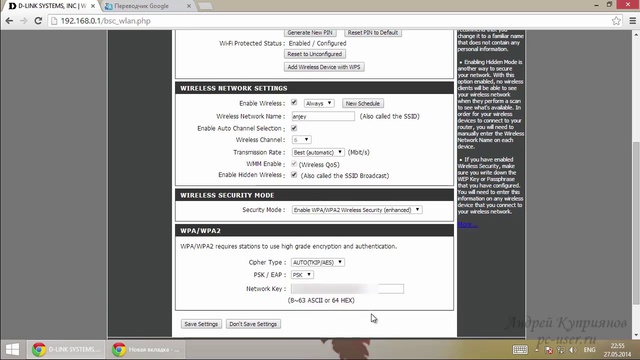Bookmark this page with star icon
This screenshot has height=360, width=640.
[x=616, y=21]
